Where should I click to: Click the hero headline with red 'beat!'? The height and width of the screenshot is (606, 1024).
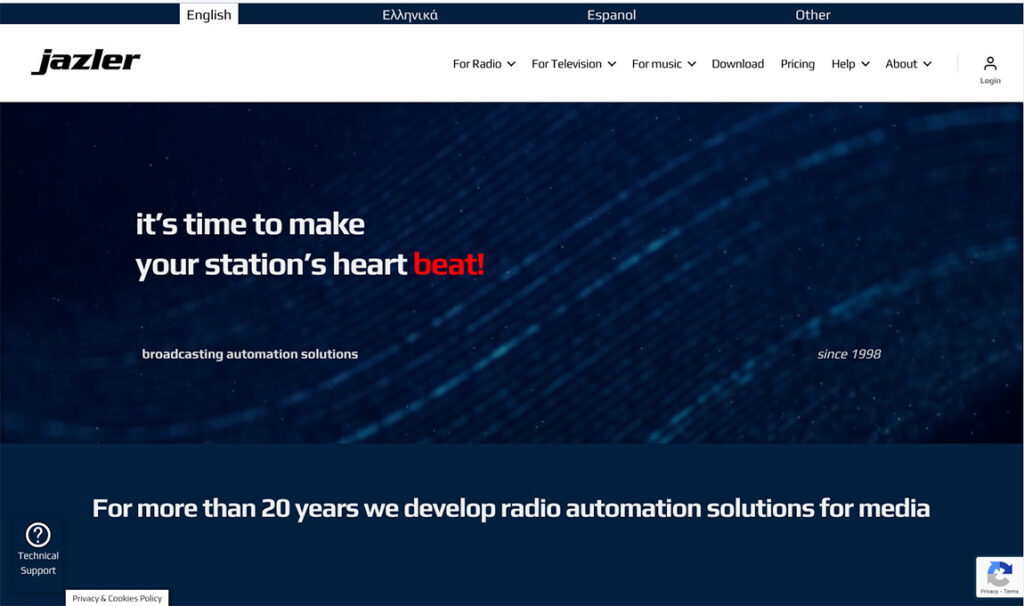(310, 244)
